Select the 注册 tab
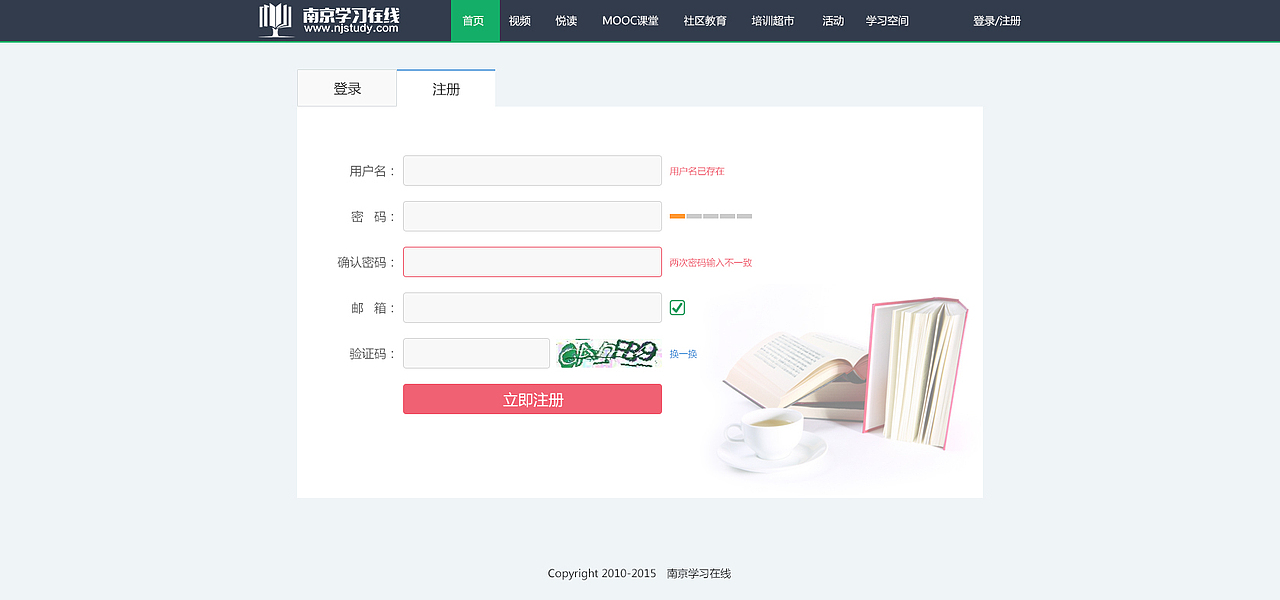 click(445, 88)
